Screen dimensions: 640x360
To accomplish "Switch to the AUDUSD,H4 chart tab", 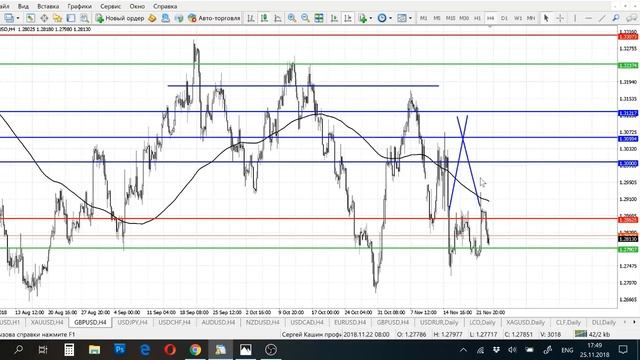I will (218, 322).
